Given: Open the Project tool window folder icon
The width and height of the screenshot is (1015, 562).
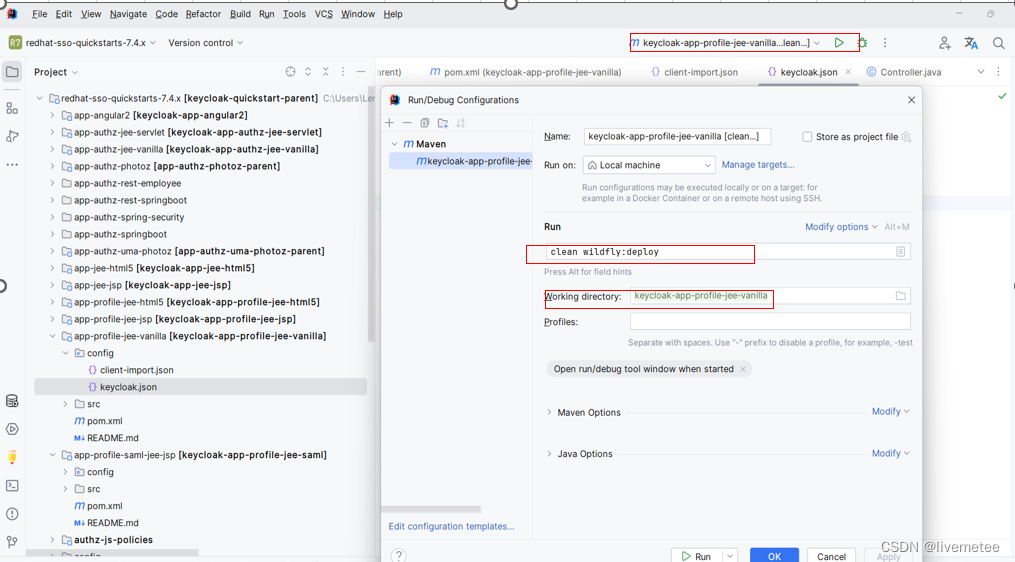Looking at the screenshot, I should pyautogui.click(x=12, y=72).
